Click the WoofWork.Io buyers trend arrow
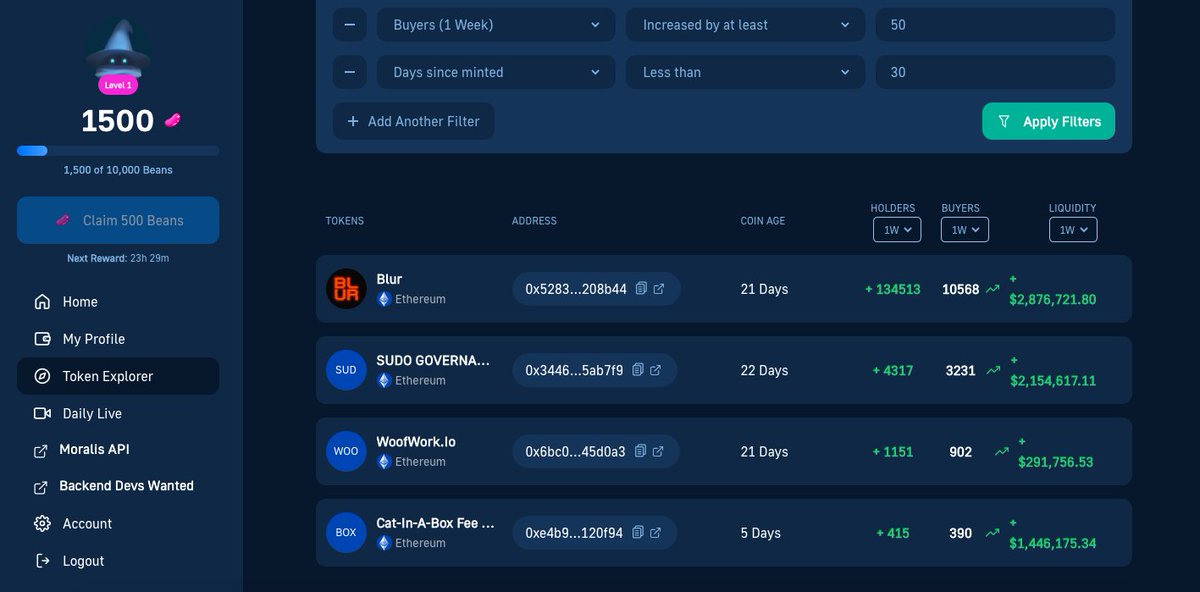This screenshot has height=592, width=1200. [x=1001, y=452]
